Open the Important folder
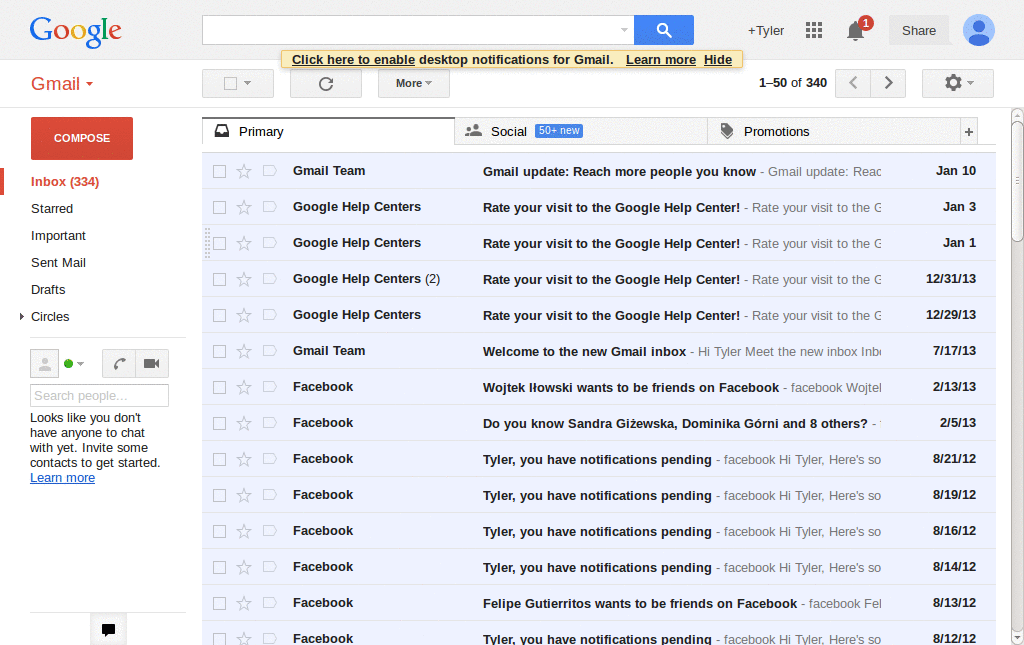This screenshot has width=1024, height=645. [58, 236]
